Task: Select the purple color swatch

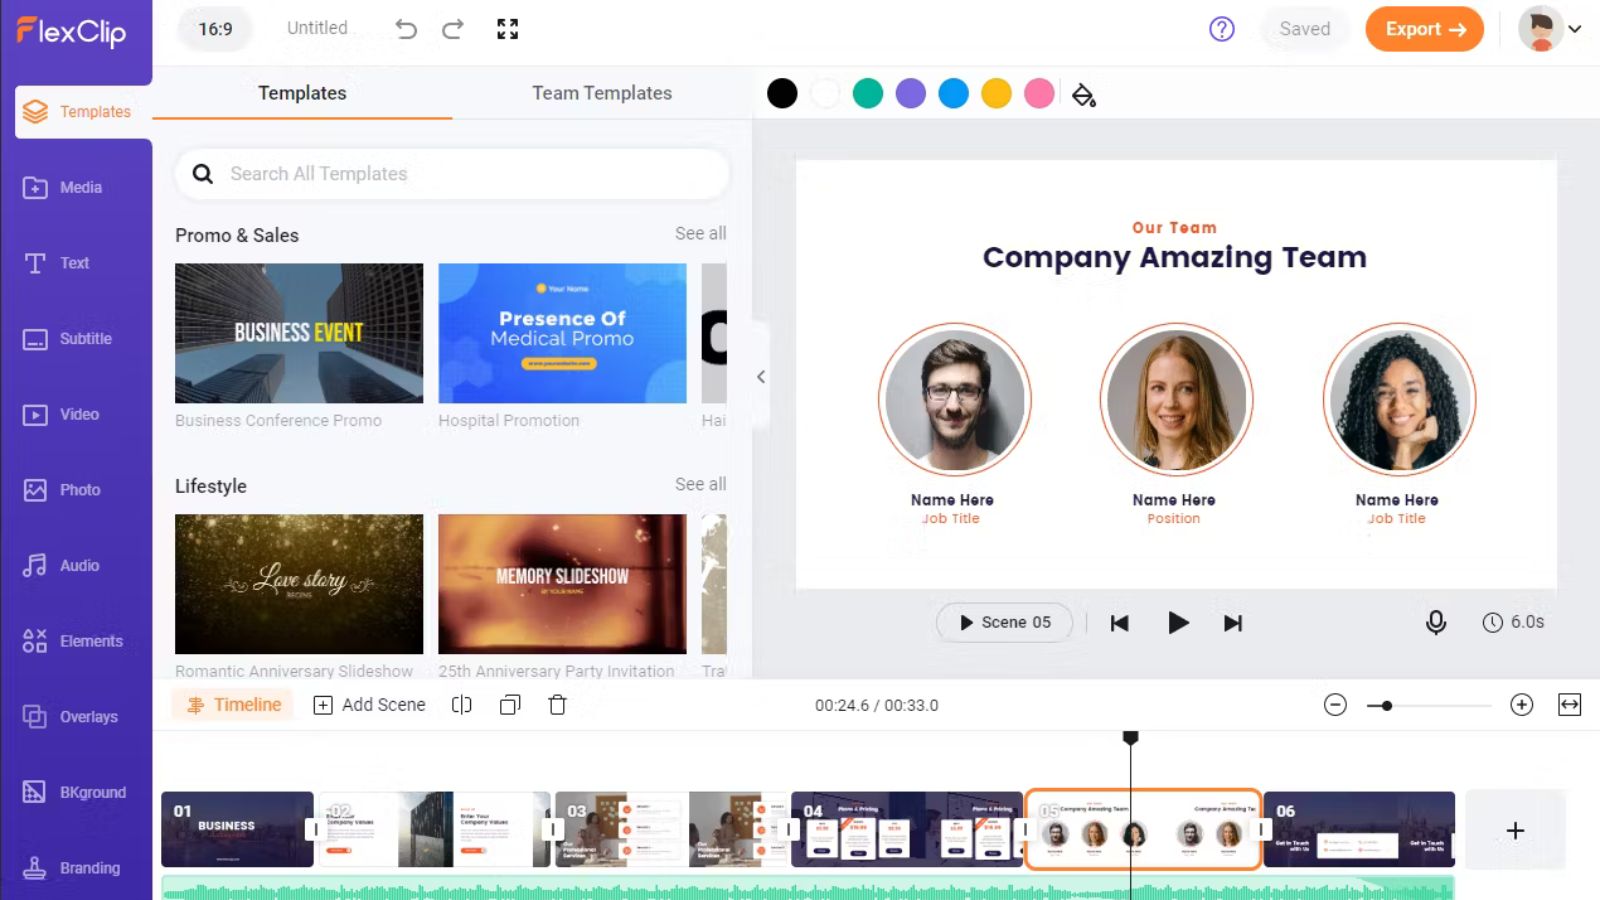Action: (x=911, y=93)
